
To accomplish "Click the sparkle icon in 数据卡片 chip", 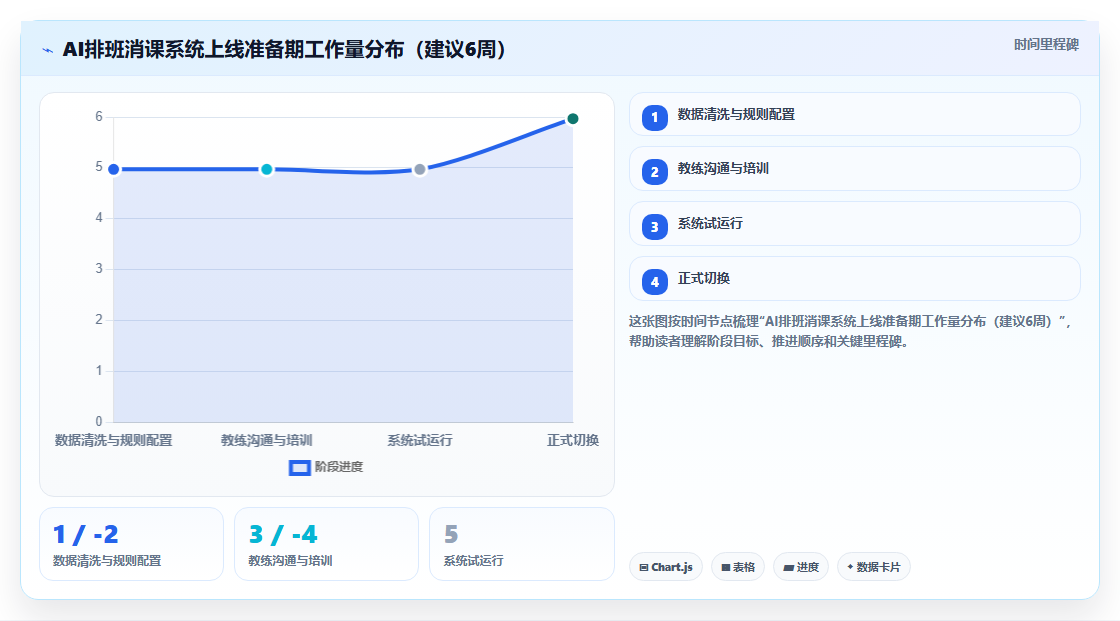I will pos(850,567).
